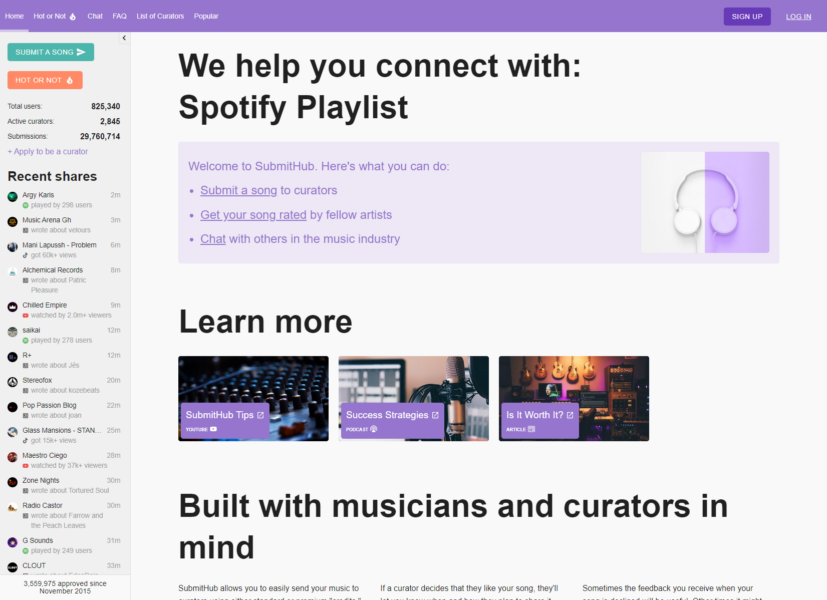Click the Log In link
The width and height of the screenshot is (827, 600).
798,16
